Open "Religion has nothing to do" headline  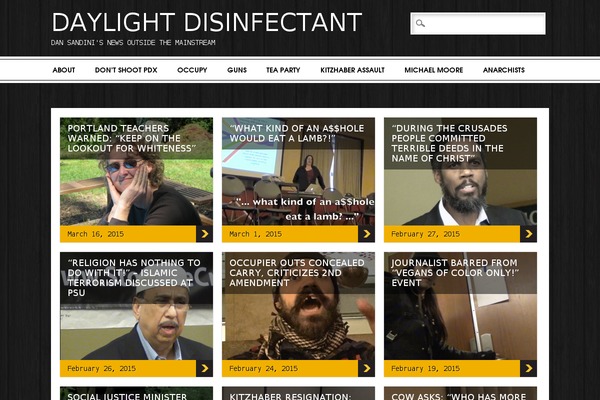pos(134,278)
